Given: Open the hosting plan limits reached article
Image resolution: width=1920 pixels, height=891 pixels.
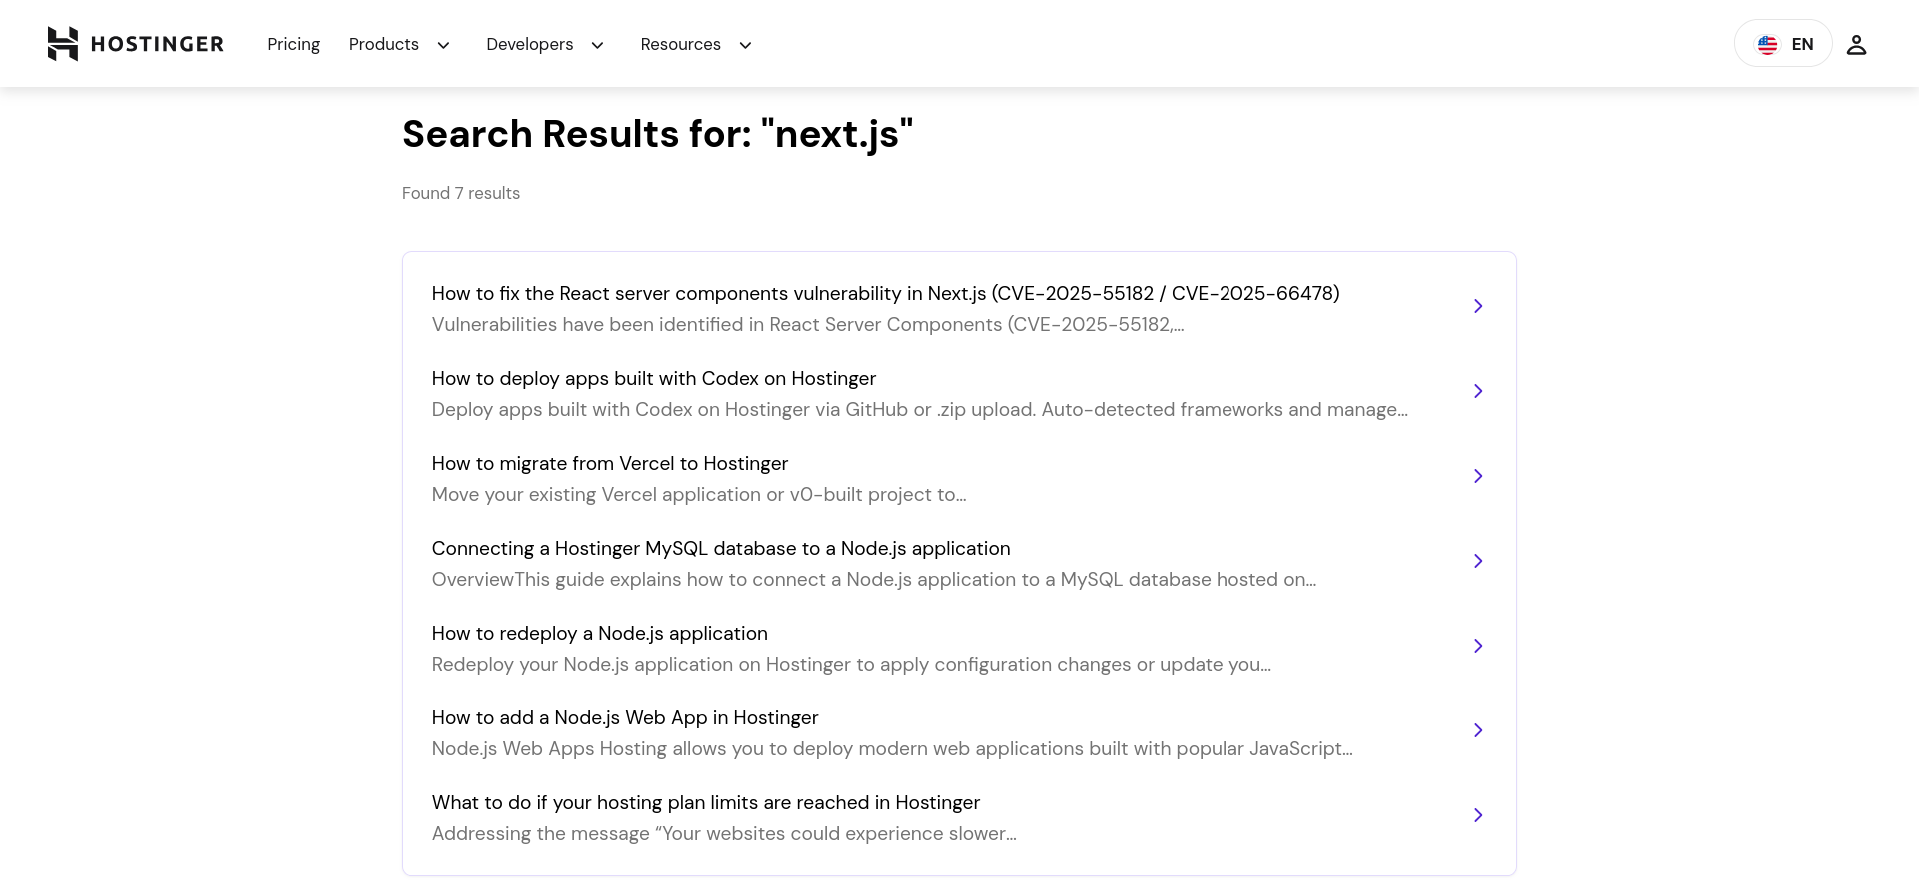Looking at the screenshot, I should [x=706, y=803].
